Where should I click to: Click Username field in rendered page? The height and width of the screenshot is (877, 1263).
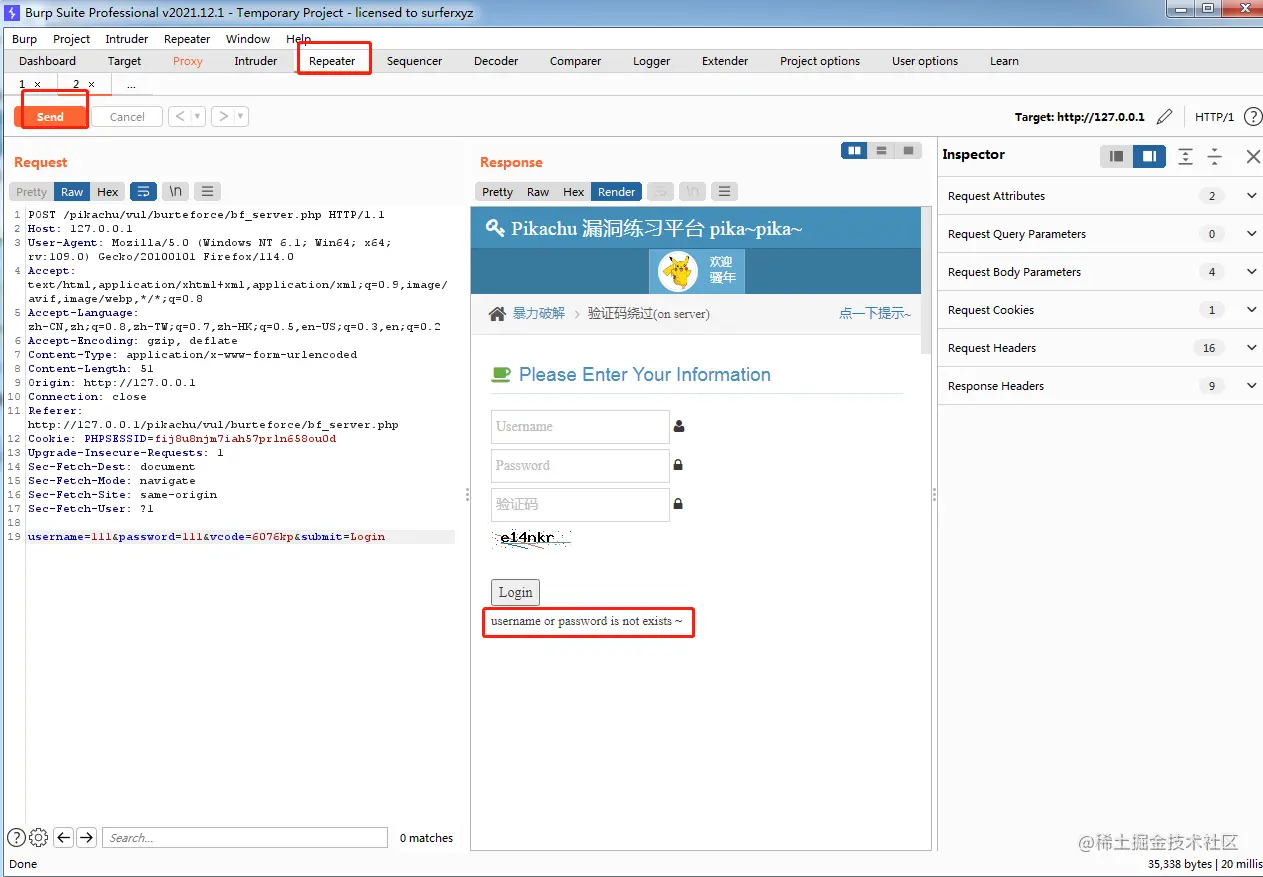coord(580,426)
